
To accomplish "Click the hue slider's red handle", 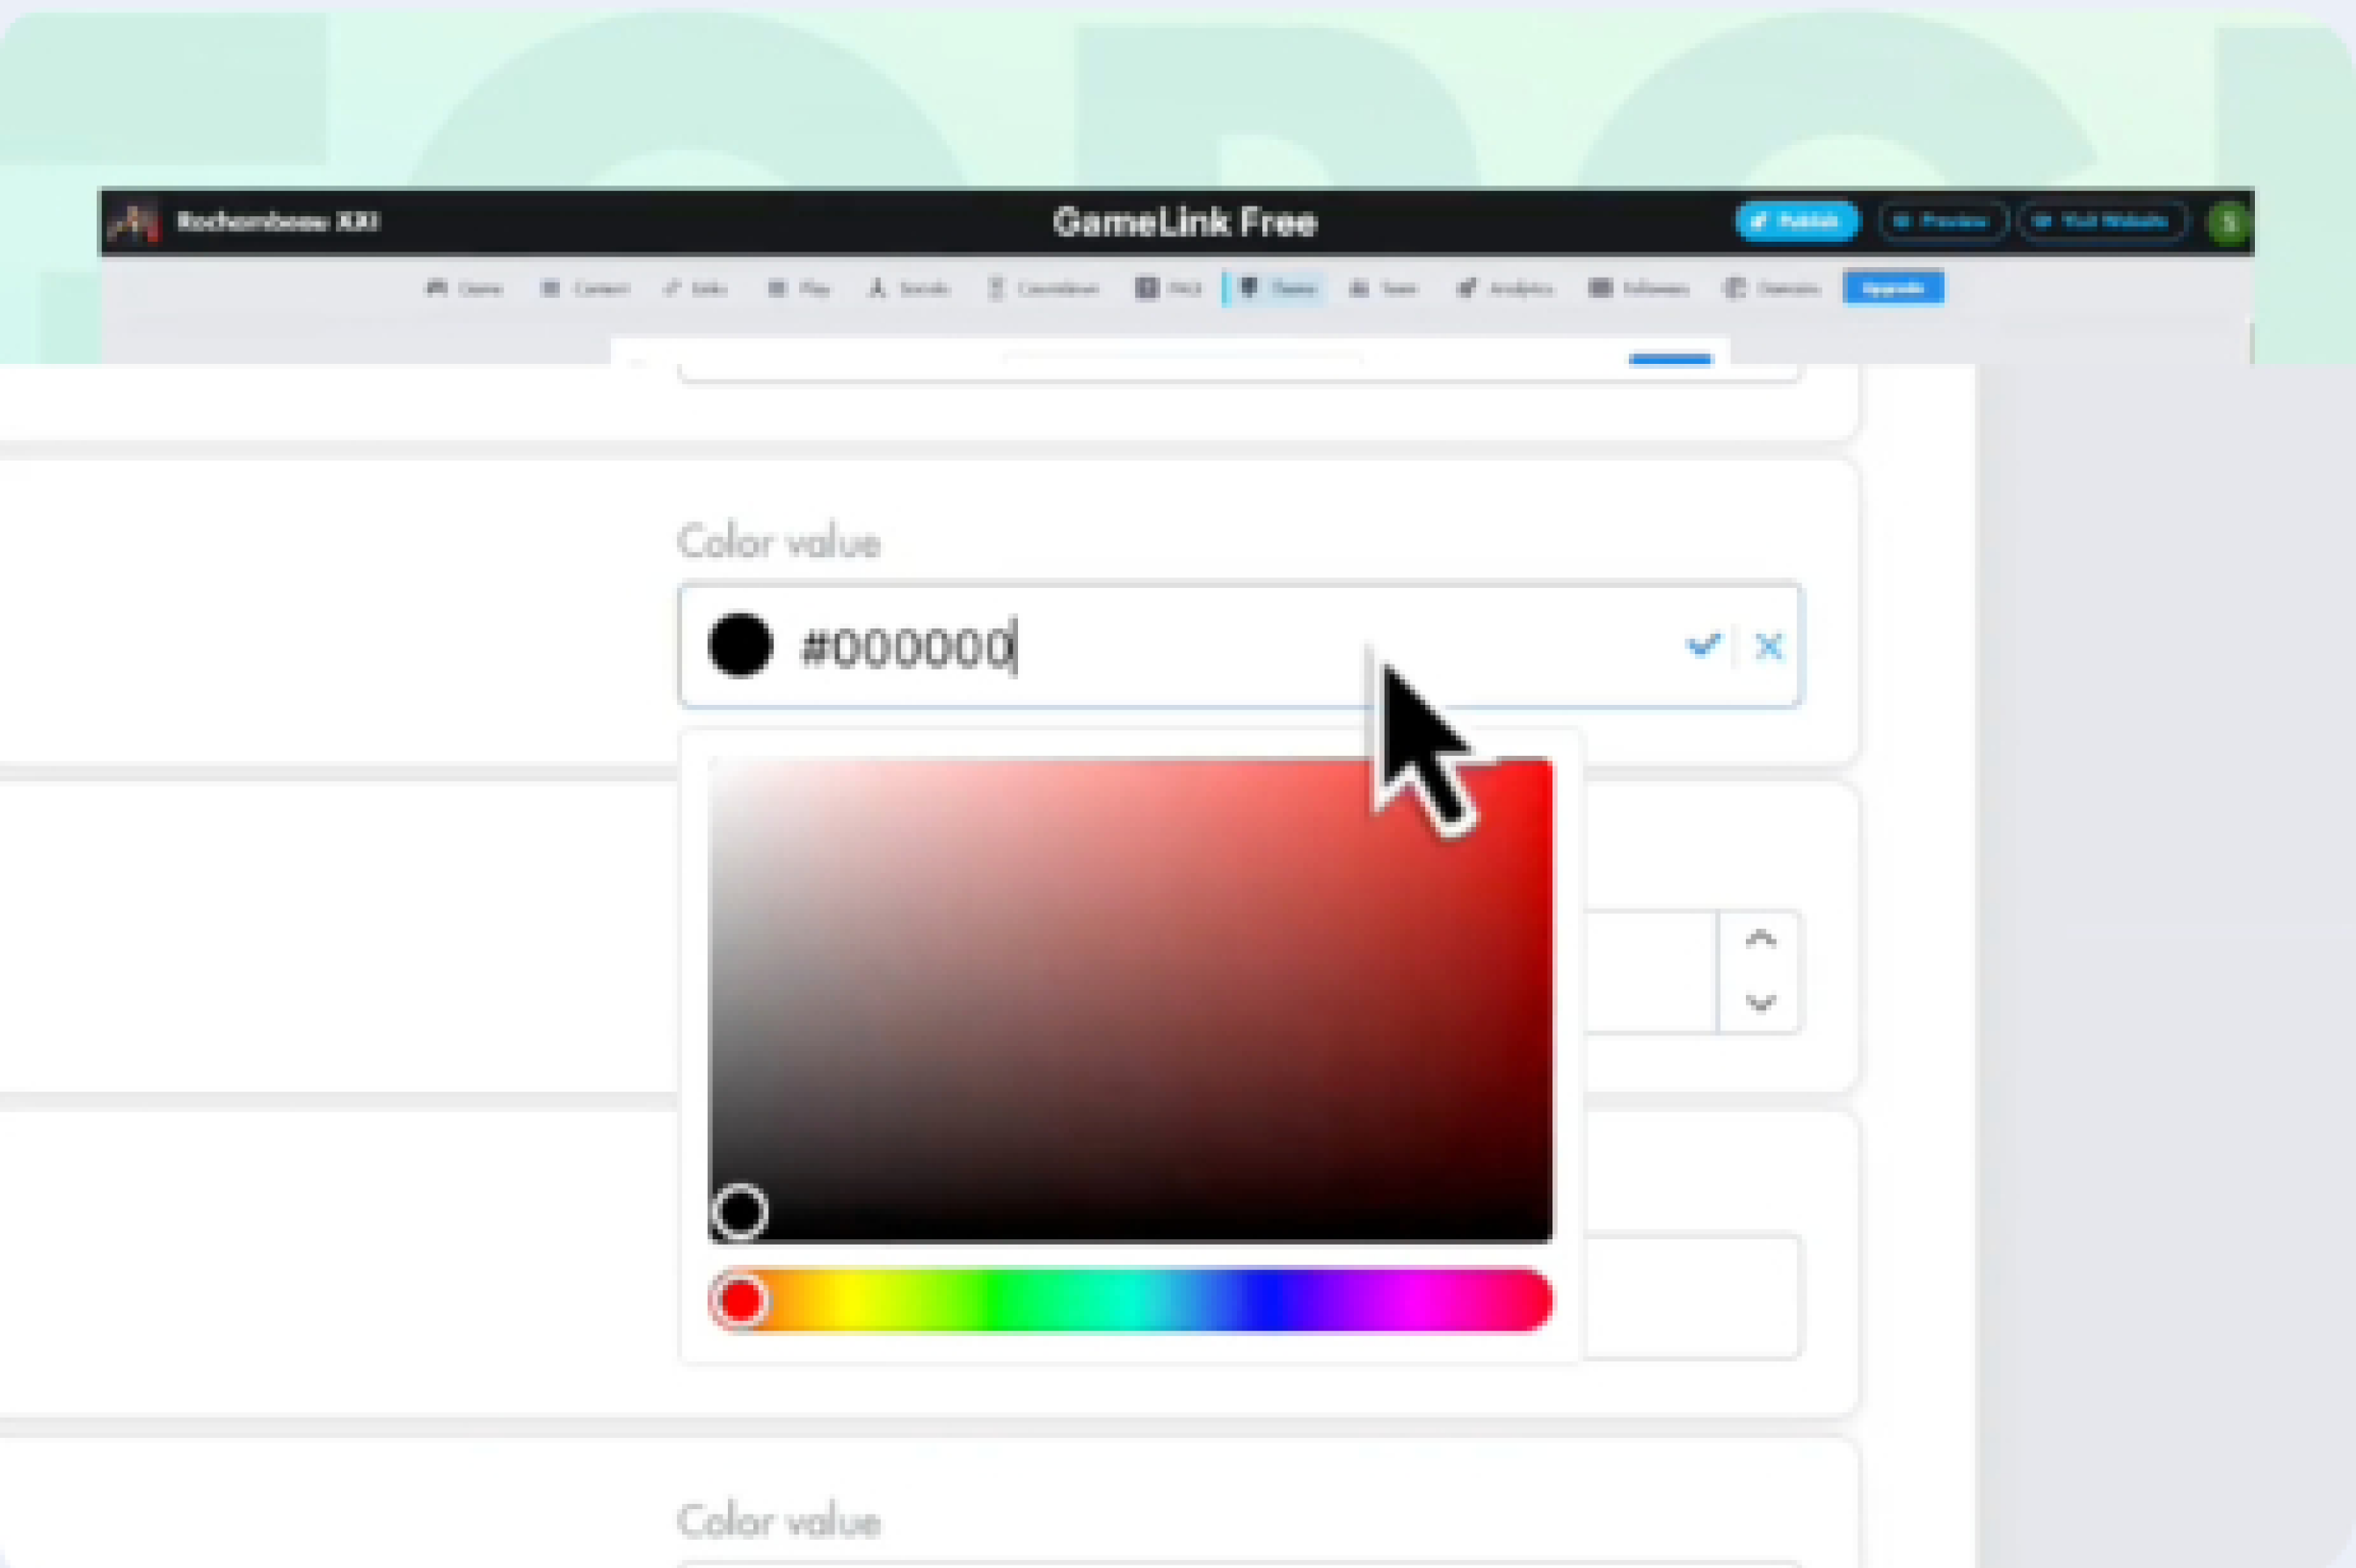I will (x=740, y=1300).
